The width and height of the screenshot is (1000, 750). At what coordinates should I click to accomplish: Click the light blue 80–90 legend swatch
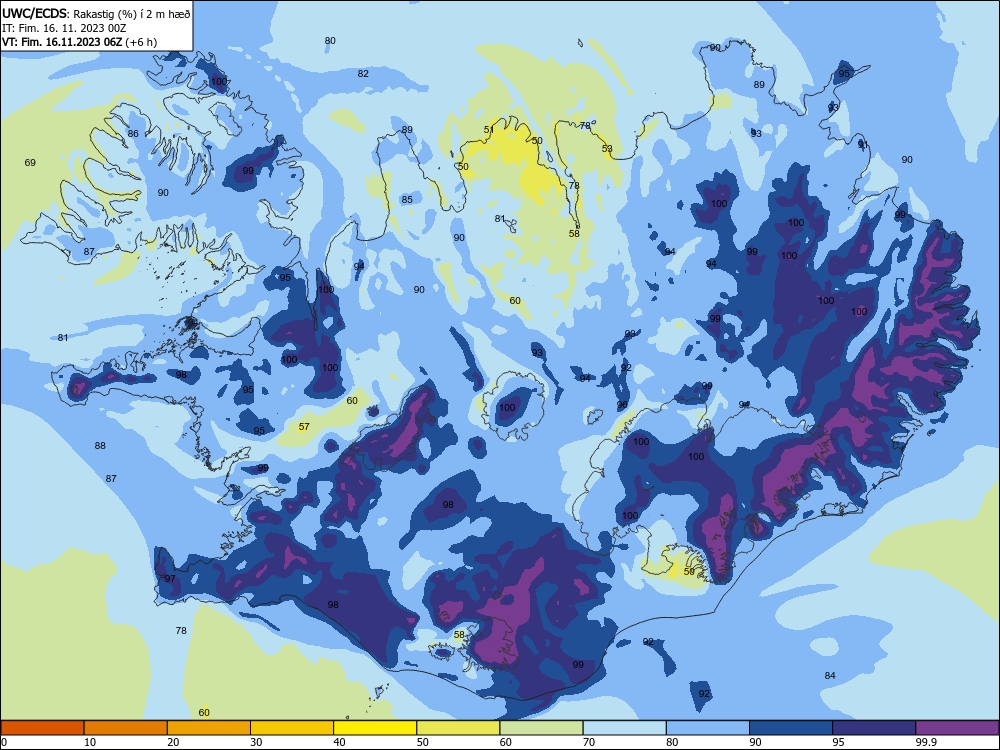[x=707, y=728]
